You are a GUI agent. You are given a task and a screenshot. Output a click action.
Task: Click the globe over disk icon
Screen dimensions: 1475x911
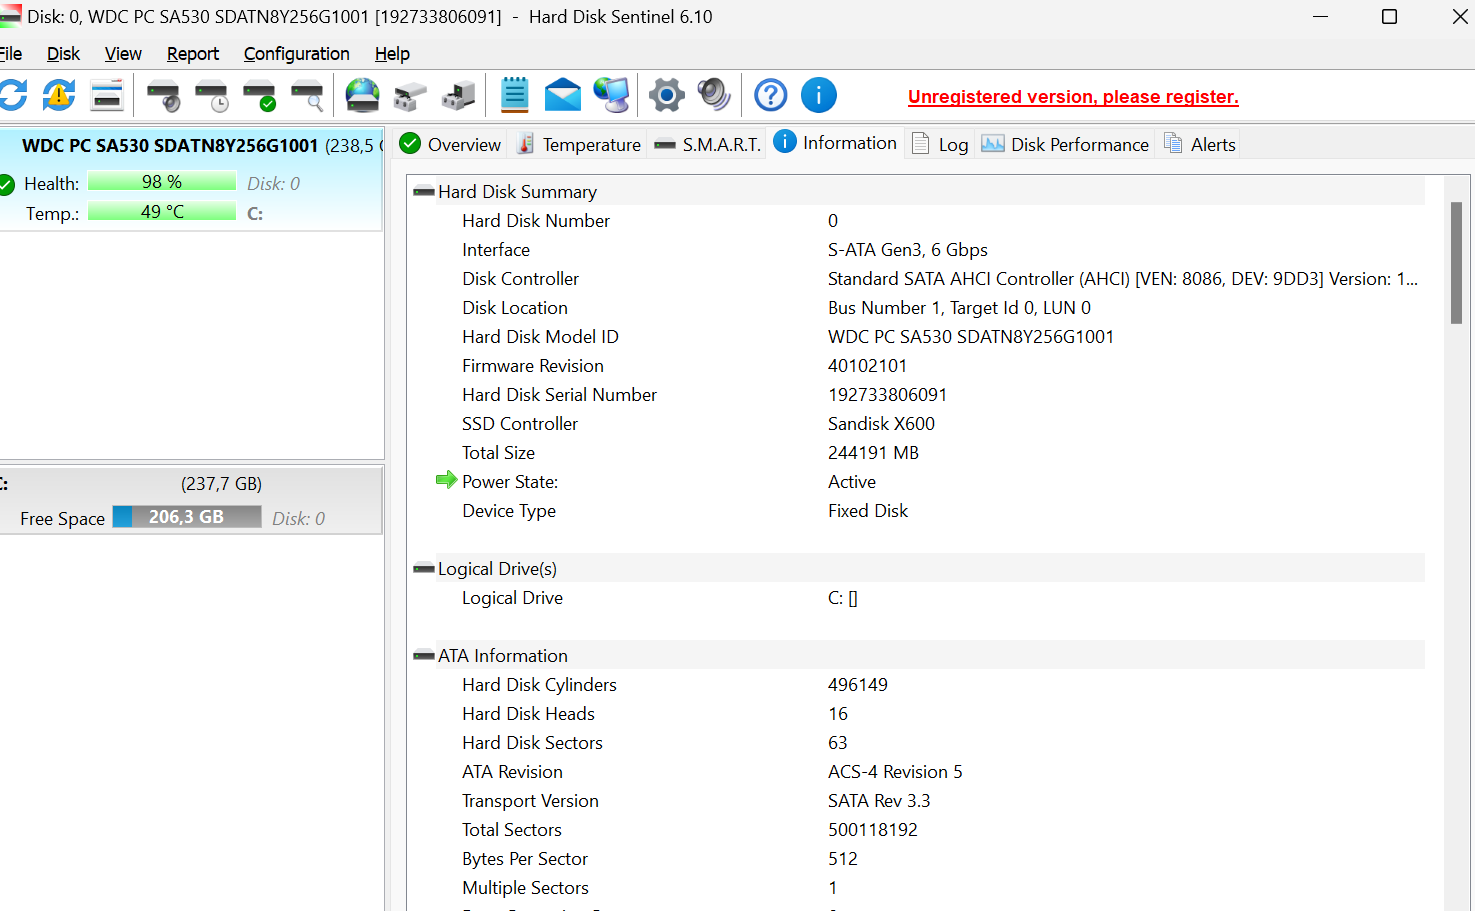[x=362, y=96]
